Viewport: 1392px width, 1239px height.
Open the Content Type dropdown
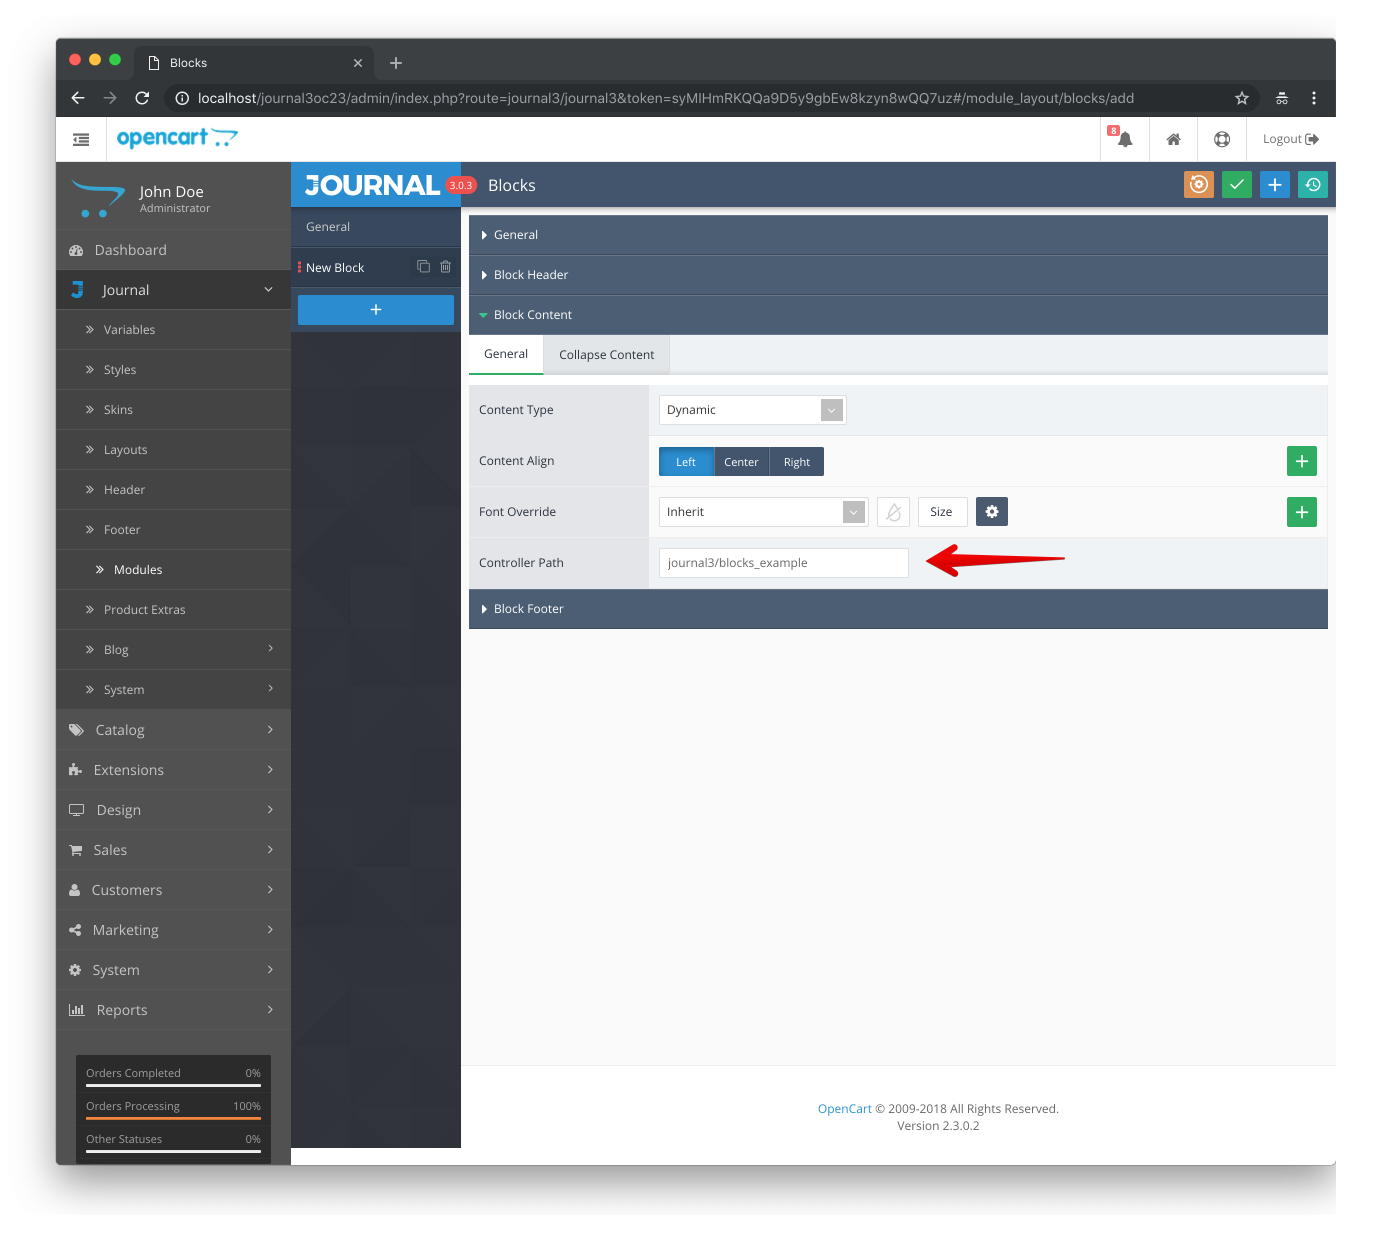pyautogui.click(x=752, y=410)
